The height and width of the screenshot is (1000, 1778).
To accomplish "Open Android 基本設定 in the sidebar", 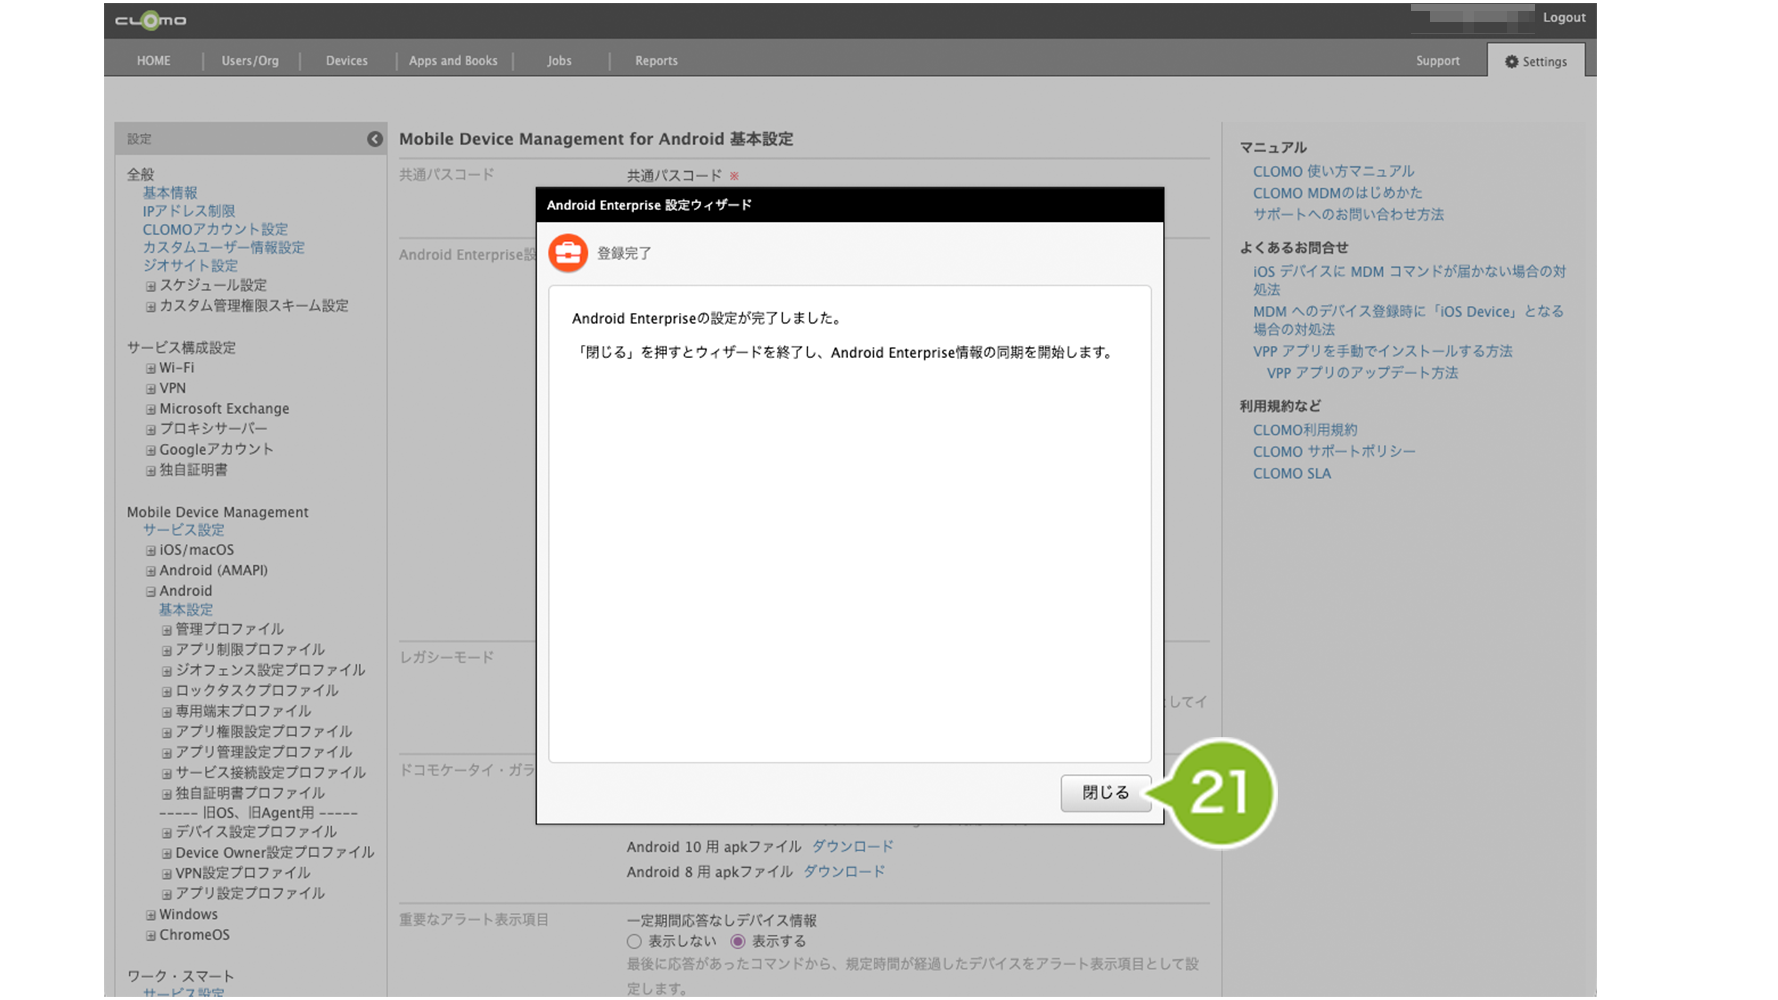I will coord(186,610).
